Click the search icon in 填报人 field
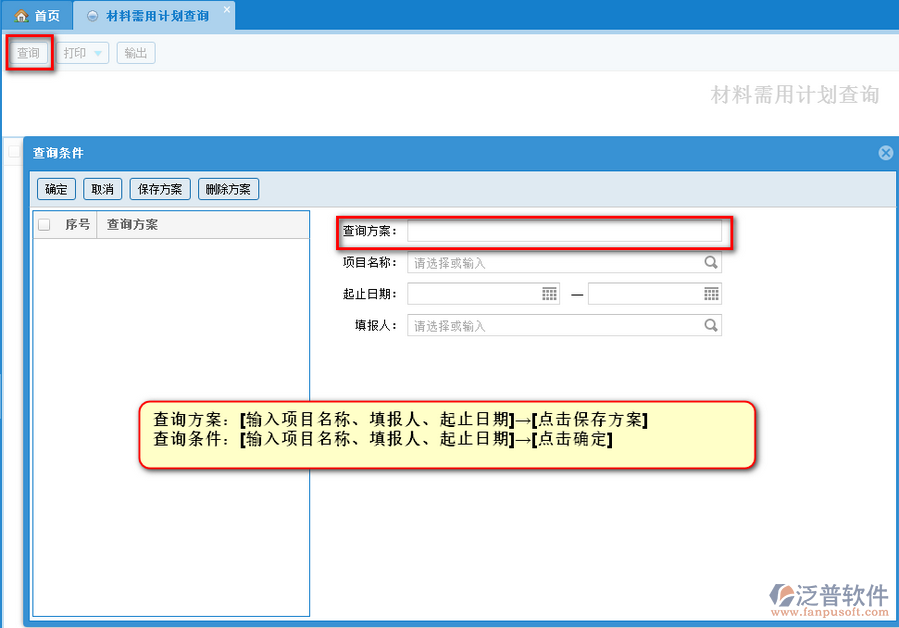This screenshot has width=899, height=628. click(x=711, y=325)
